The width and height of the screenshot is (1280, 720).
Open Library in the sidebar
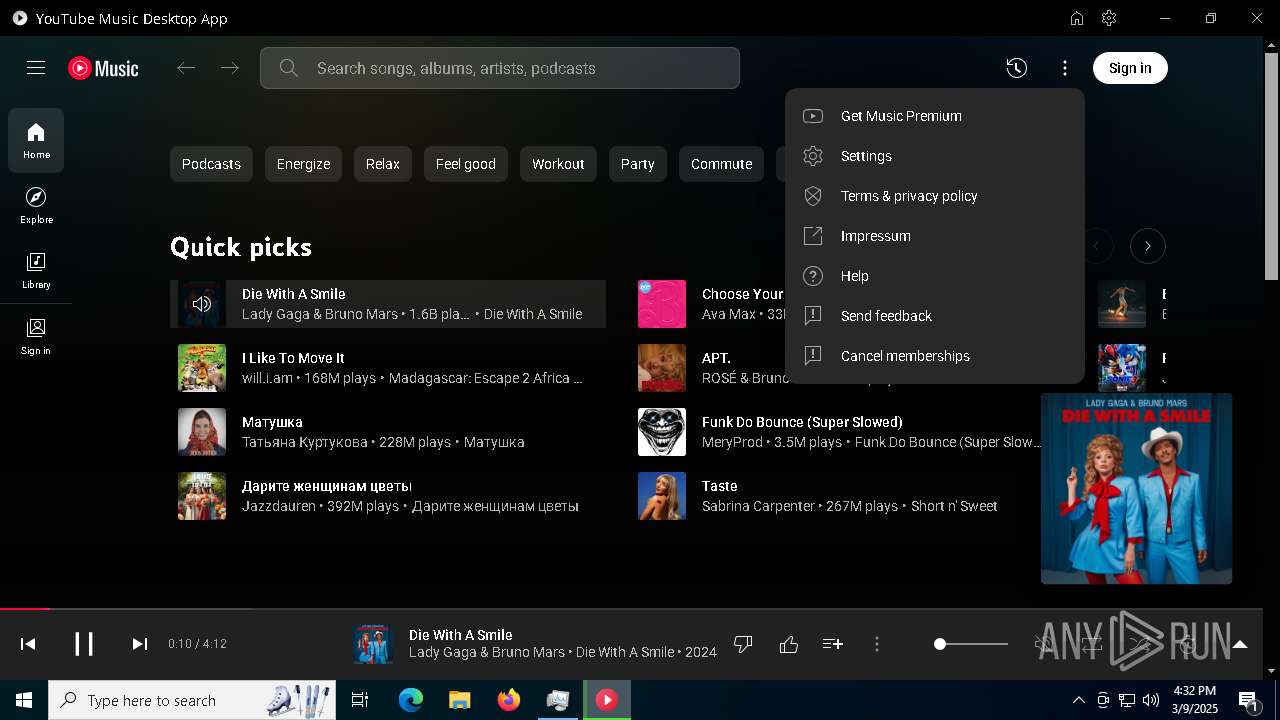pyautogui.click(x=36, y=270)
